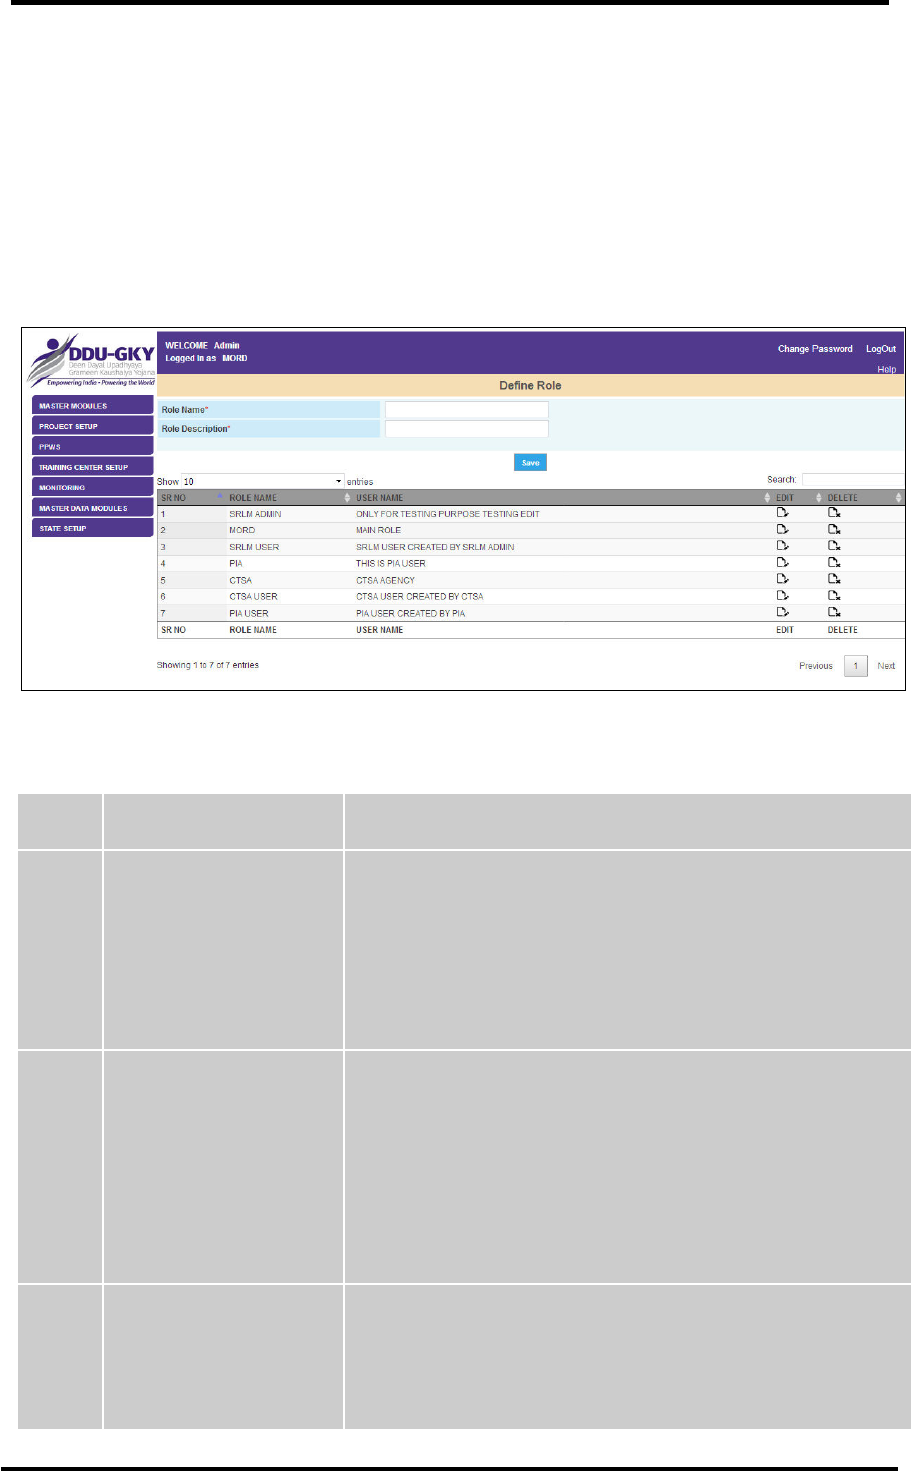This screenshot has width=911, height=1471.
Task: Click edit icon for CTSA USER role
Action: click(x=783, y=596)
